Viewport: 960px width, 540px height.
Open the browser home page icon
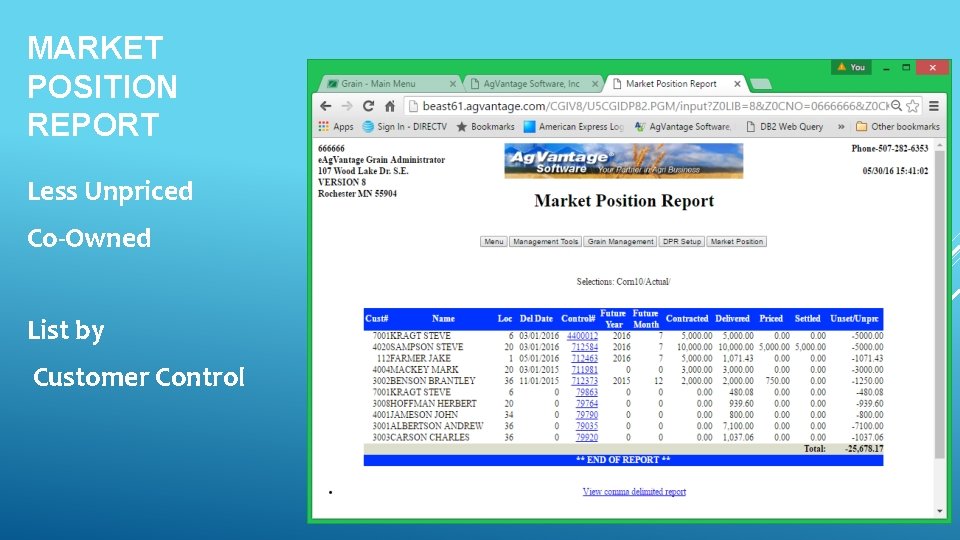[x=389, y=106]
